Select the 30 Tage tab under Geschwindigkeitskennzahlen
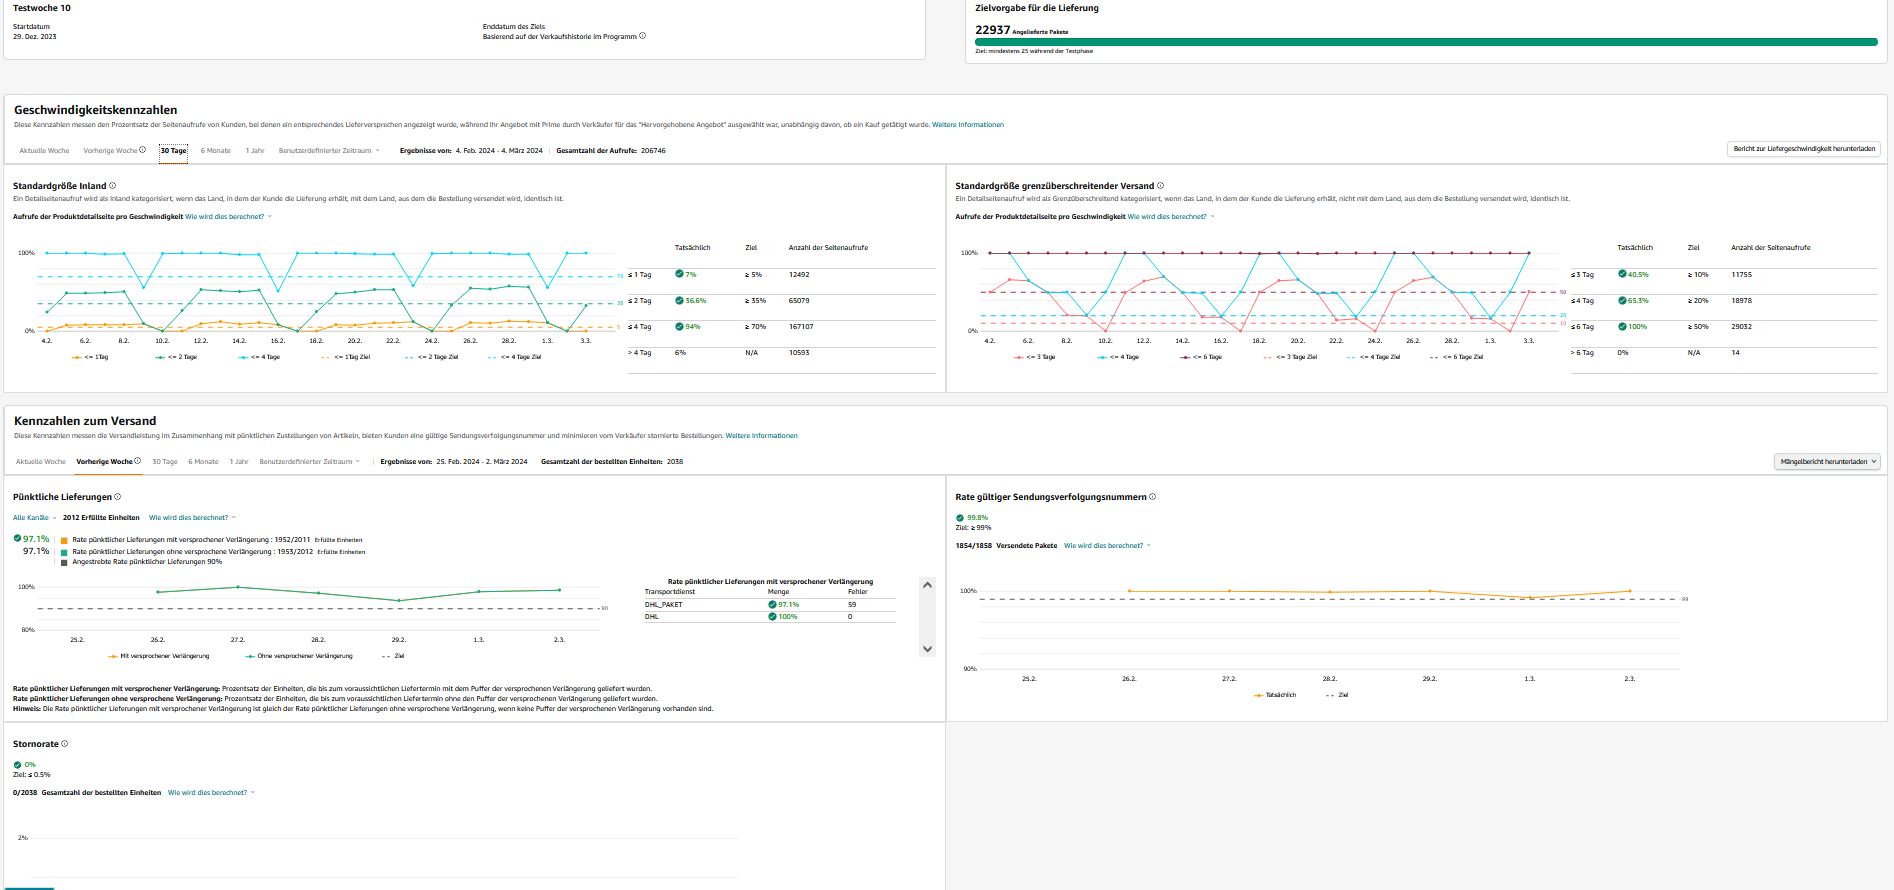 (x=173, y=151)
